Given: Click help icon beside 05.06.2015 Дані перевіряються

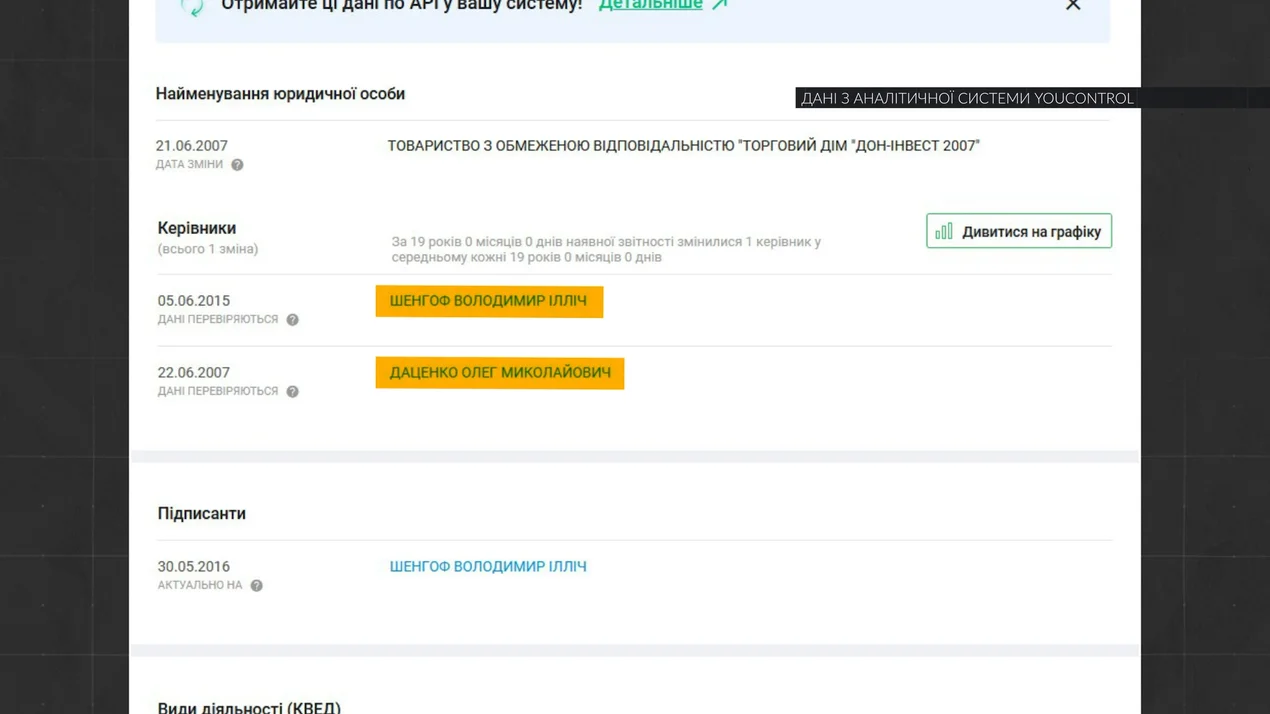Looking at the screenshot, I should 292,320.
